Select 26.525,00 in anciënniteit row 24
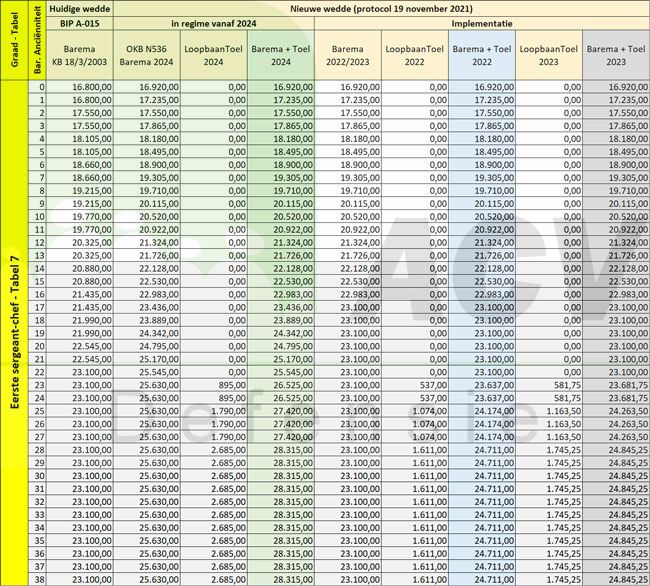 [281, 398]
